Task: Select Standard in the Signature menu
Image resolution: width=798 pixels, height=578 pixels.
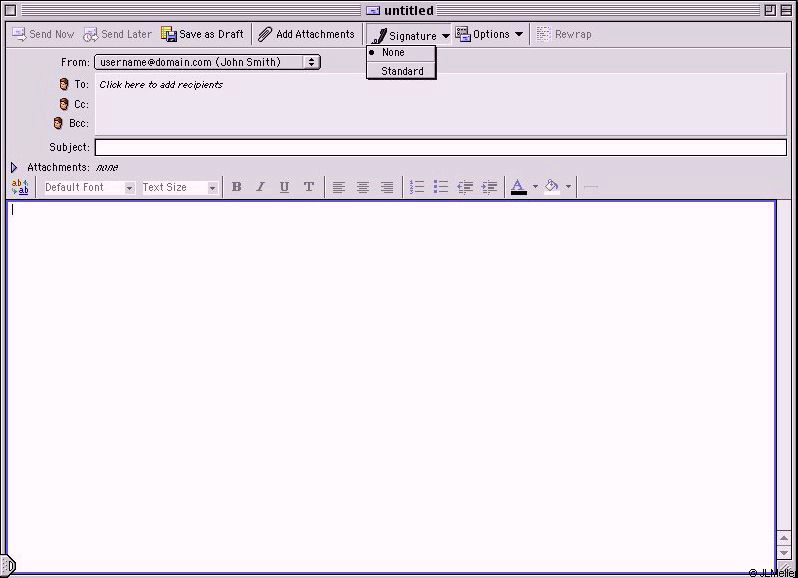Action: coord(401,71)
